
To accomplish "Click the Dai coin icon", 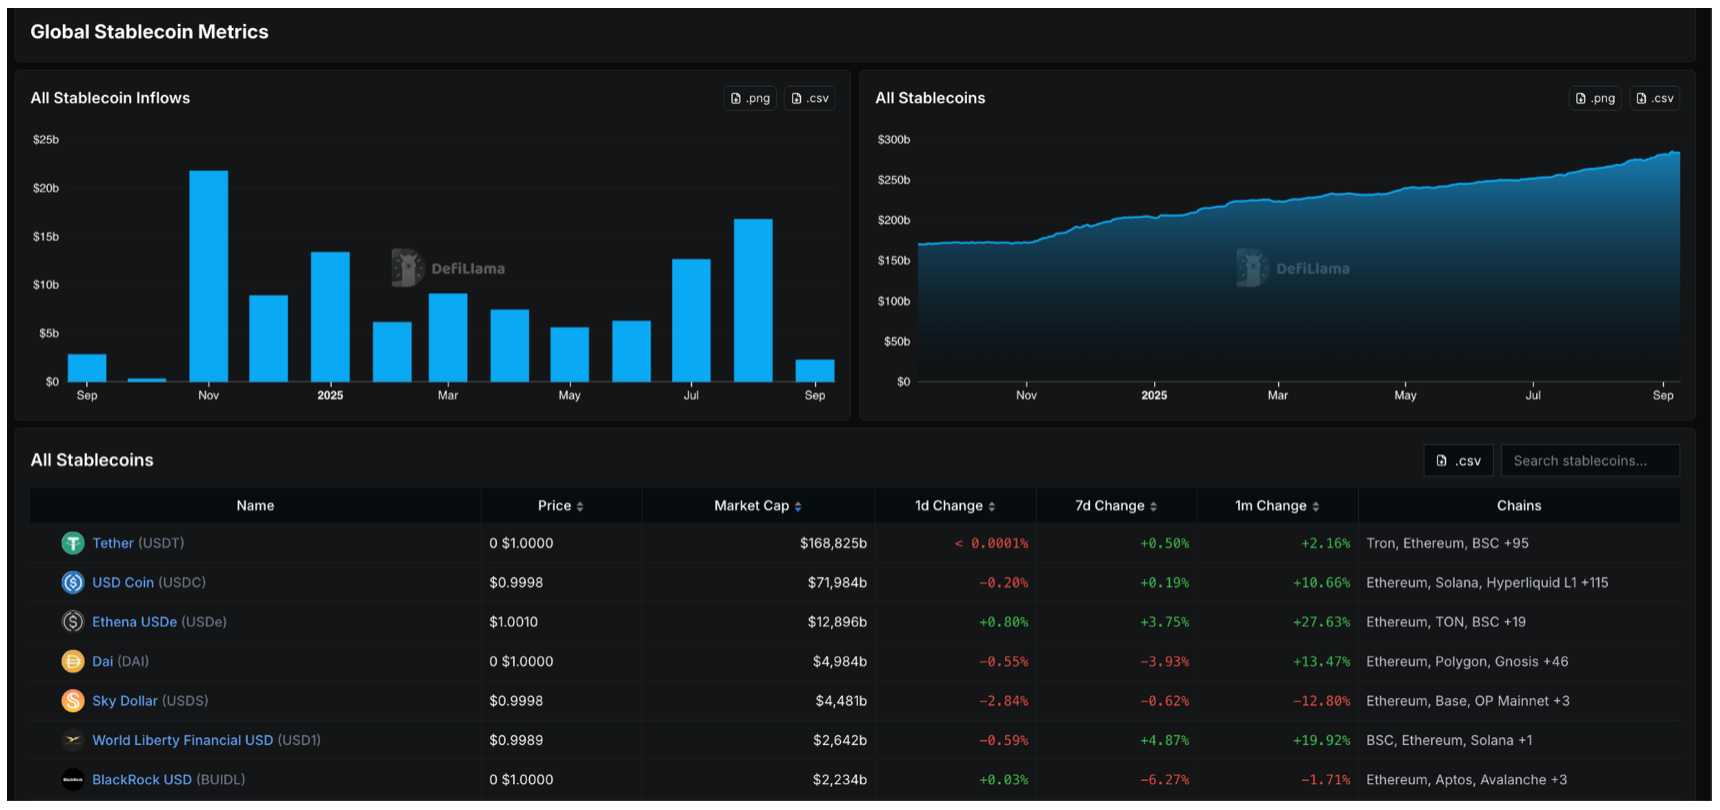I will [73, 661].
